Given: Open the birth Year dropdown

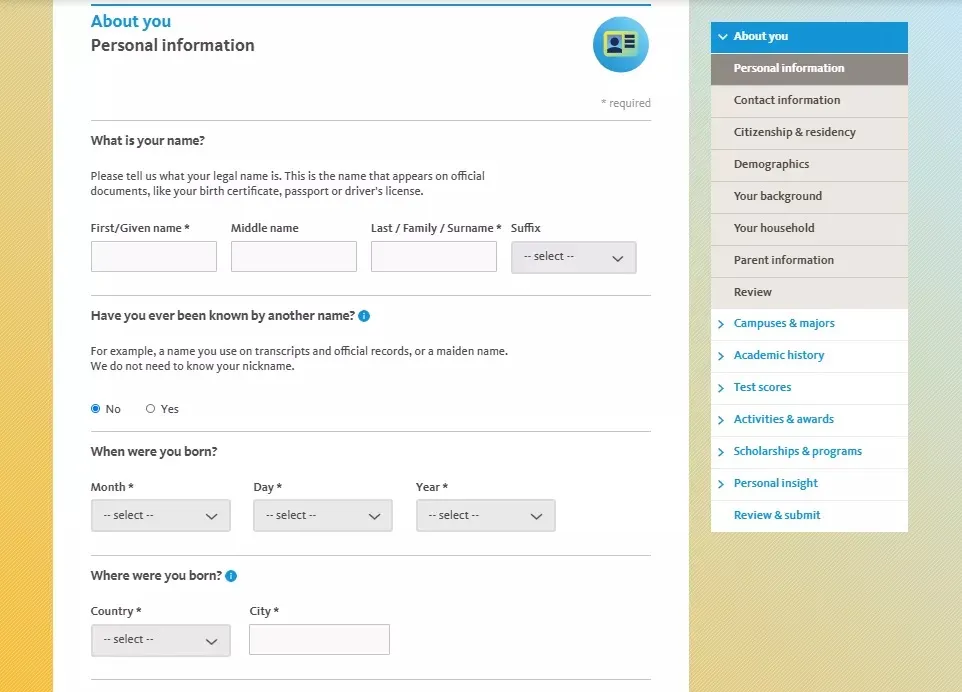Looking at the screenshot, I should point(485,516).
